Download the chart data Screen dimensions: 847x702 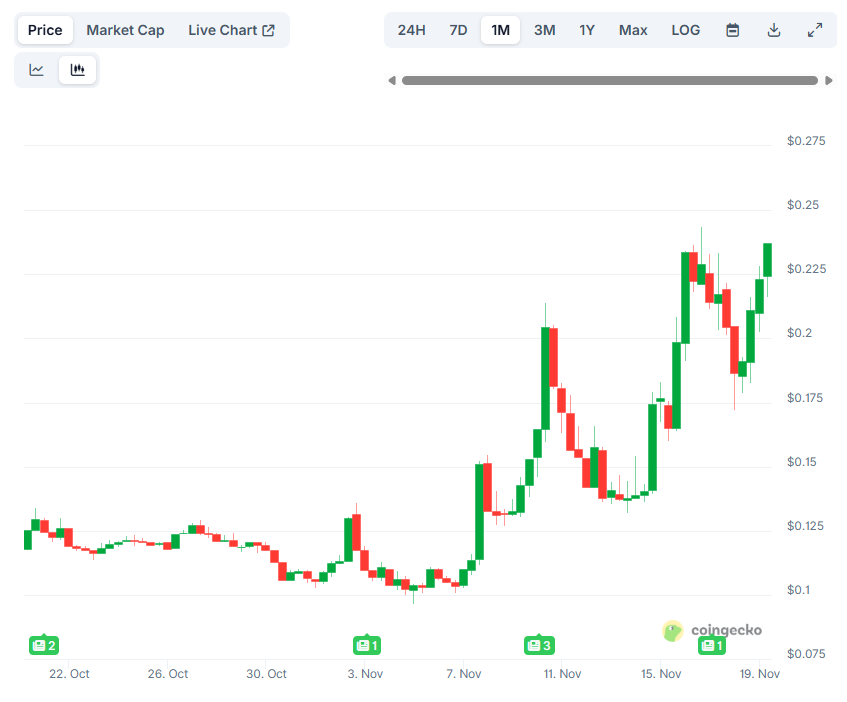[x=774, y=30]
